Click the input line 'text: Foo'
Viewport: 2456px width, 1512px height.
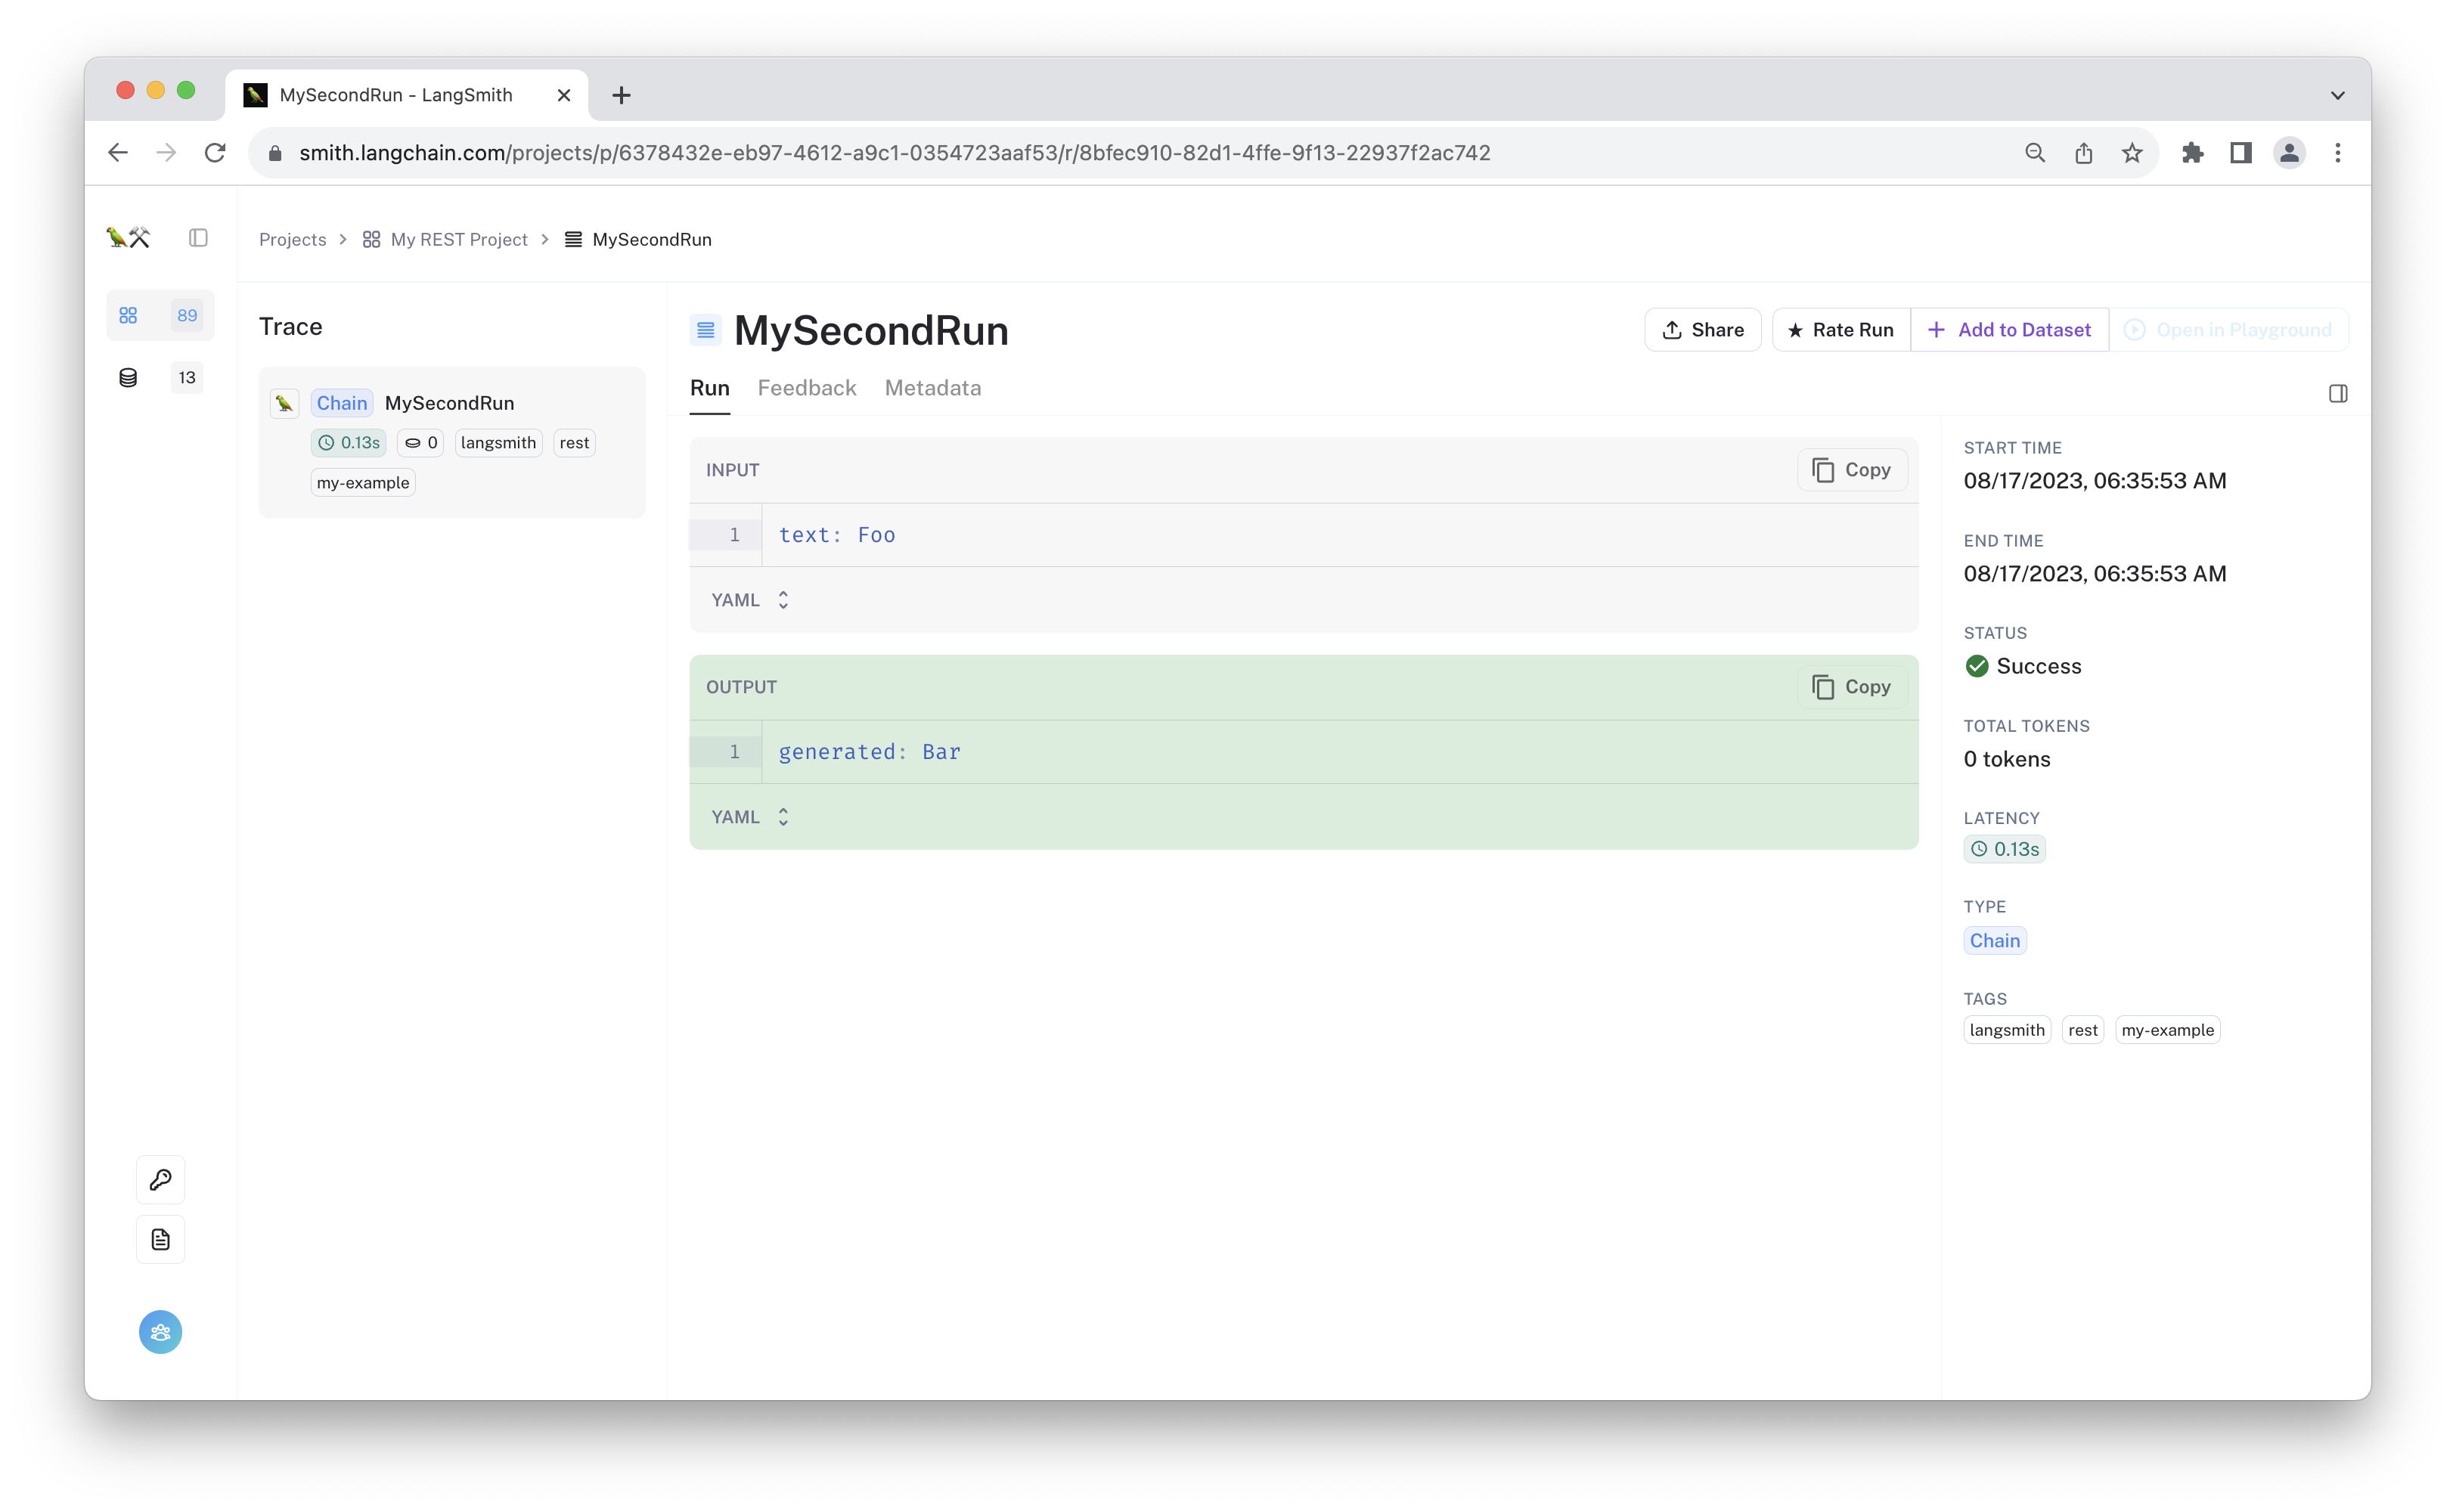[x=837, y=535]
